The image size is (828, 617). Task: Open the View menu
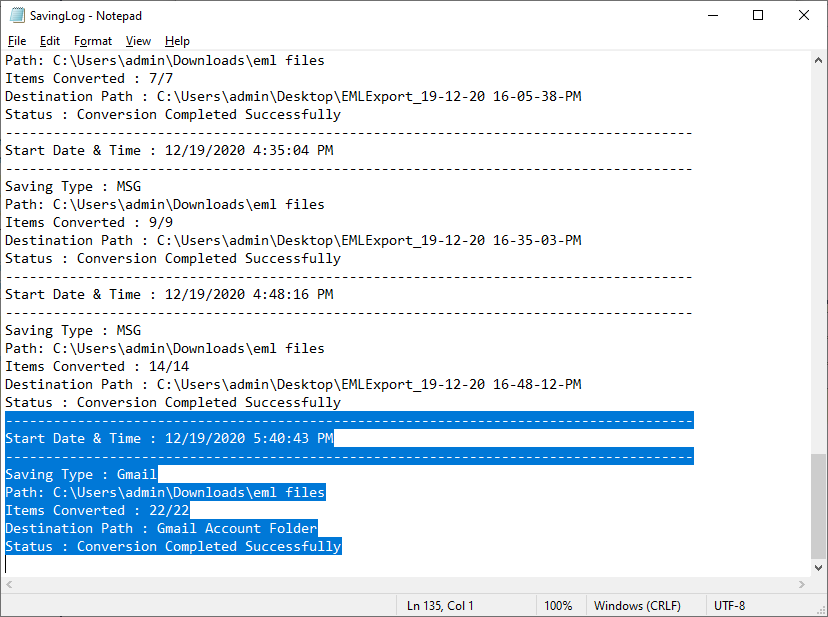(x=138, y=41)
